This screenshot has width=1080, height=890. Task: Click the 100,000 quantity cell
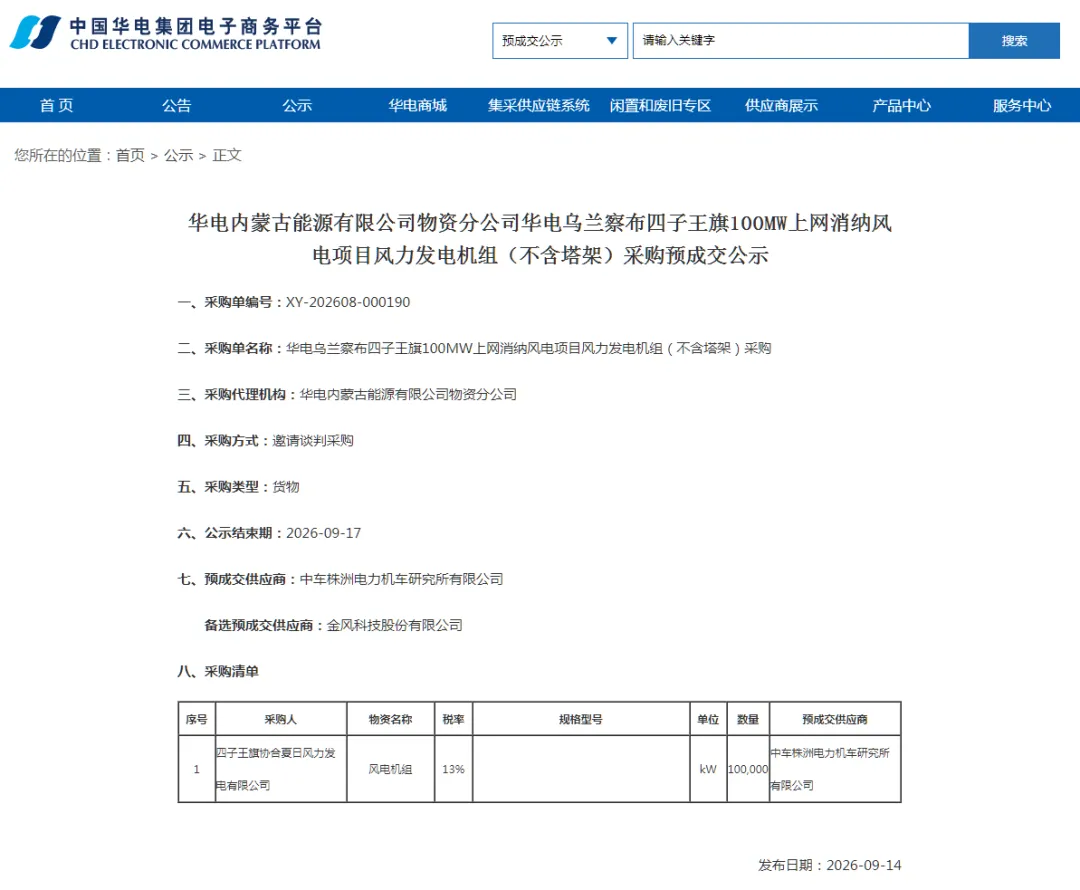pyautogui.click(x=748, y=769)
